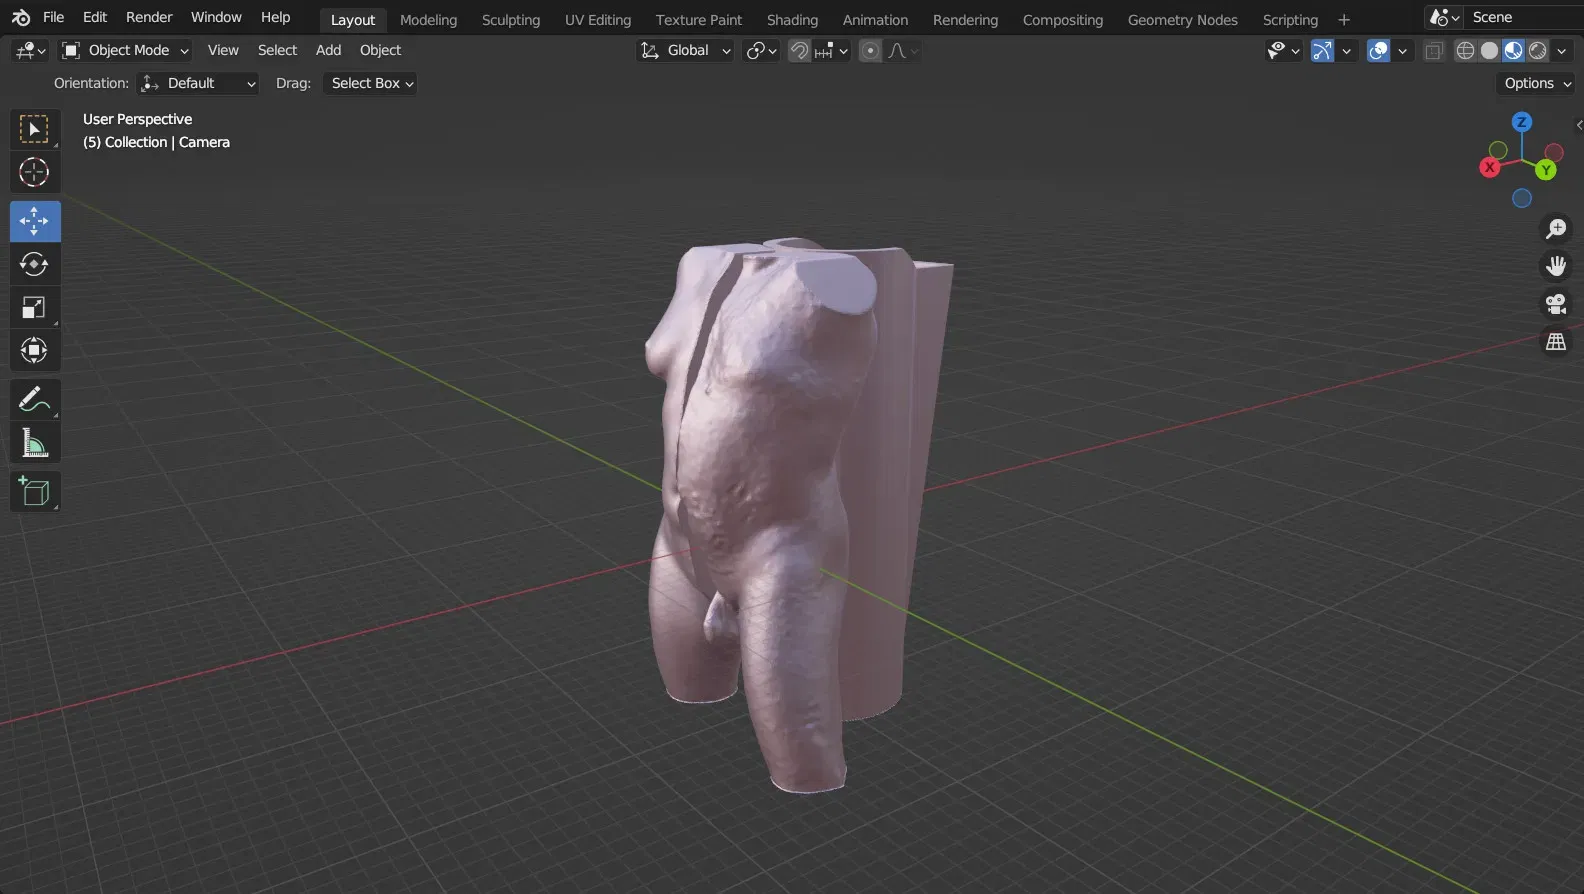Image resolution: width=1584 pixels, height=894 pixels.
Task: Click the zoom view magnifier icon
Action: (x=1556, y=229)
